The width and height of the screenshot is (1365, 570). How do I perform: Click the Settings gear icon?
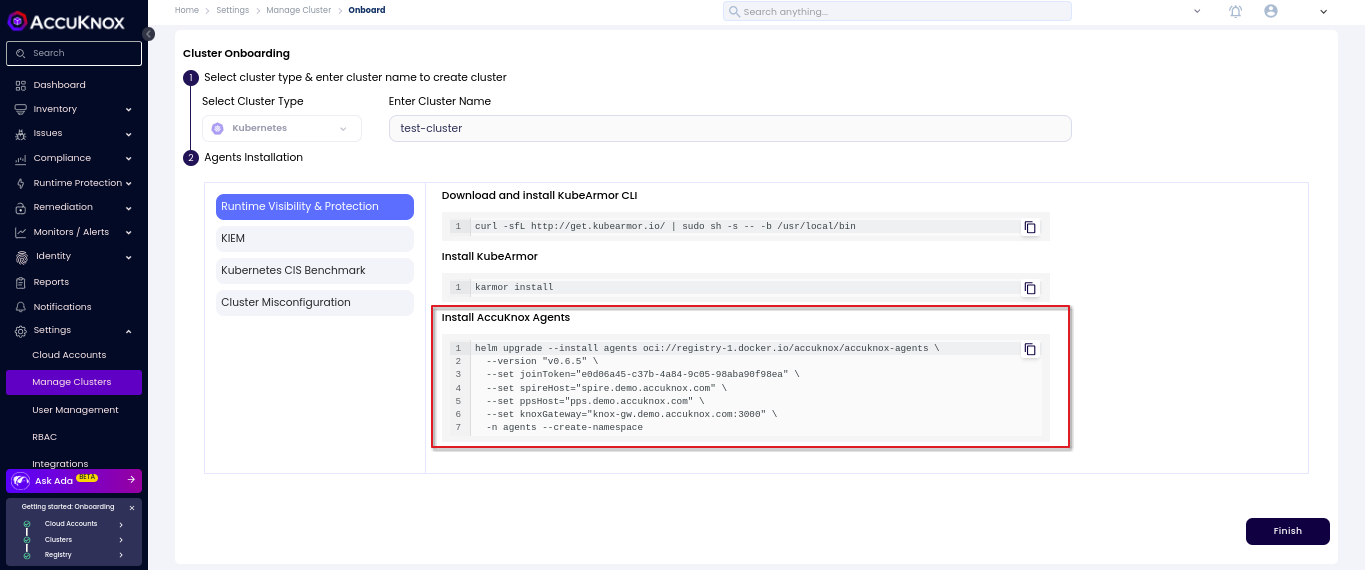tap(21, 330)
